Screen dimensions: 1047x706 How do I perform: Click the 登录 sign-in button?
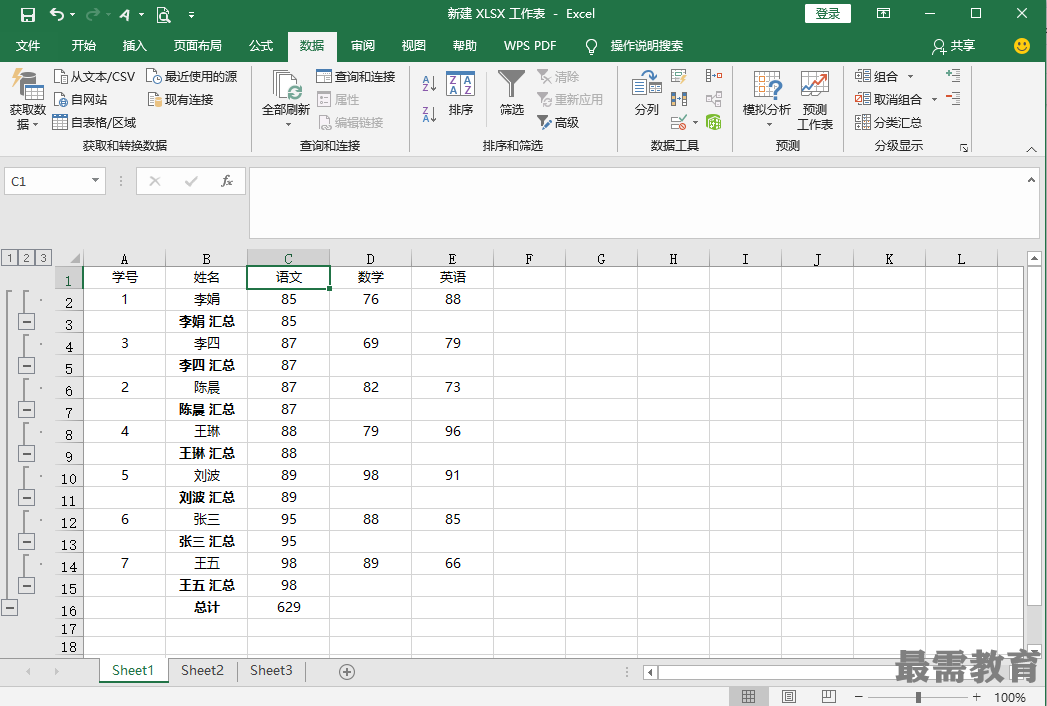(827, 13)
